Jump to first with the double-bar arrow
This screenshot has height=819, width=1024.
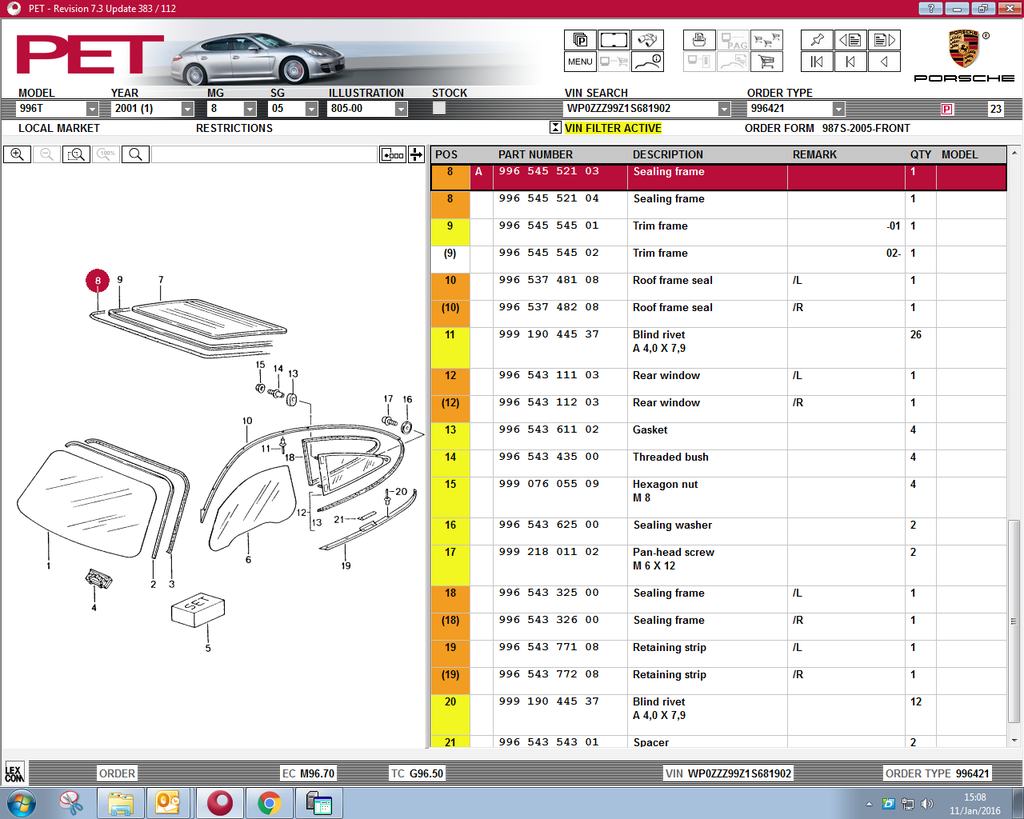817,61
